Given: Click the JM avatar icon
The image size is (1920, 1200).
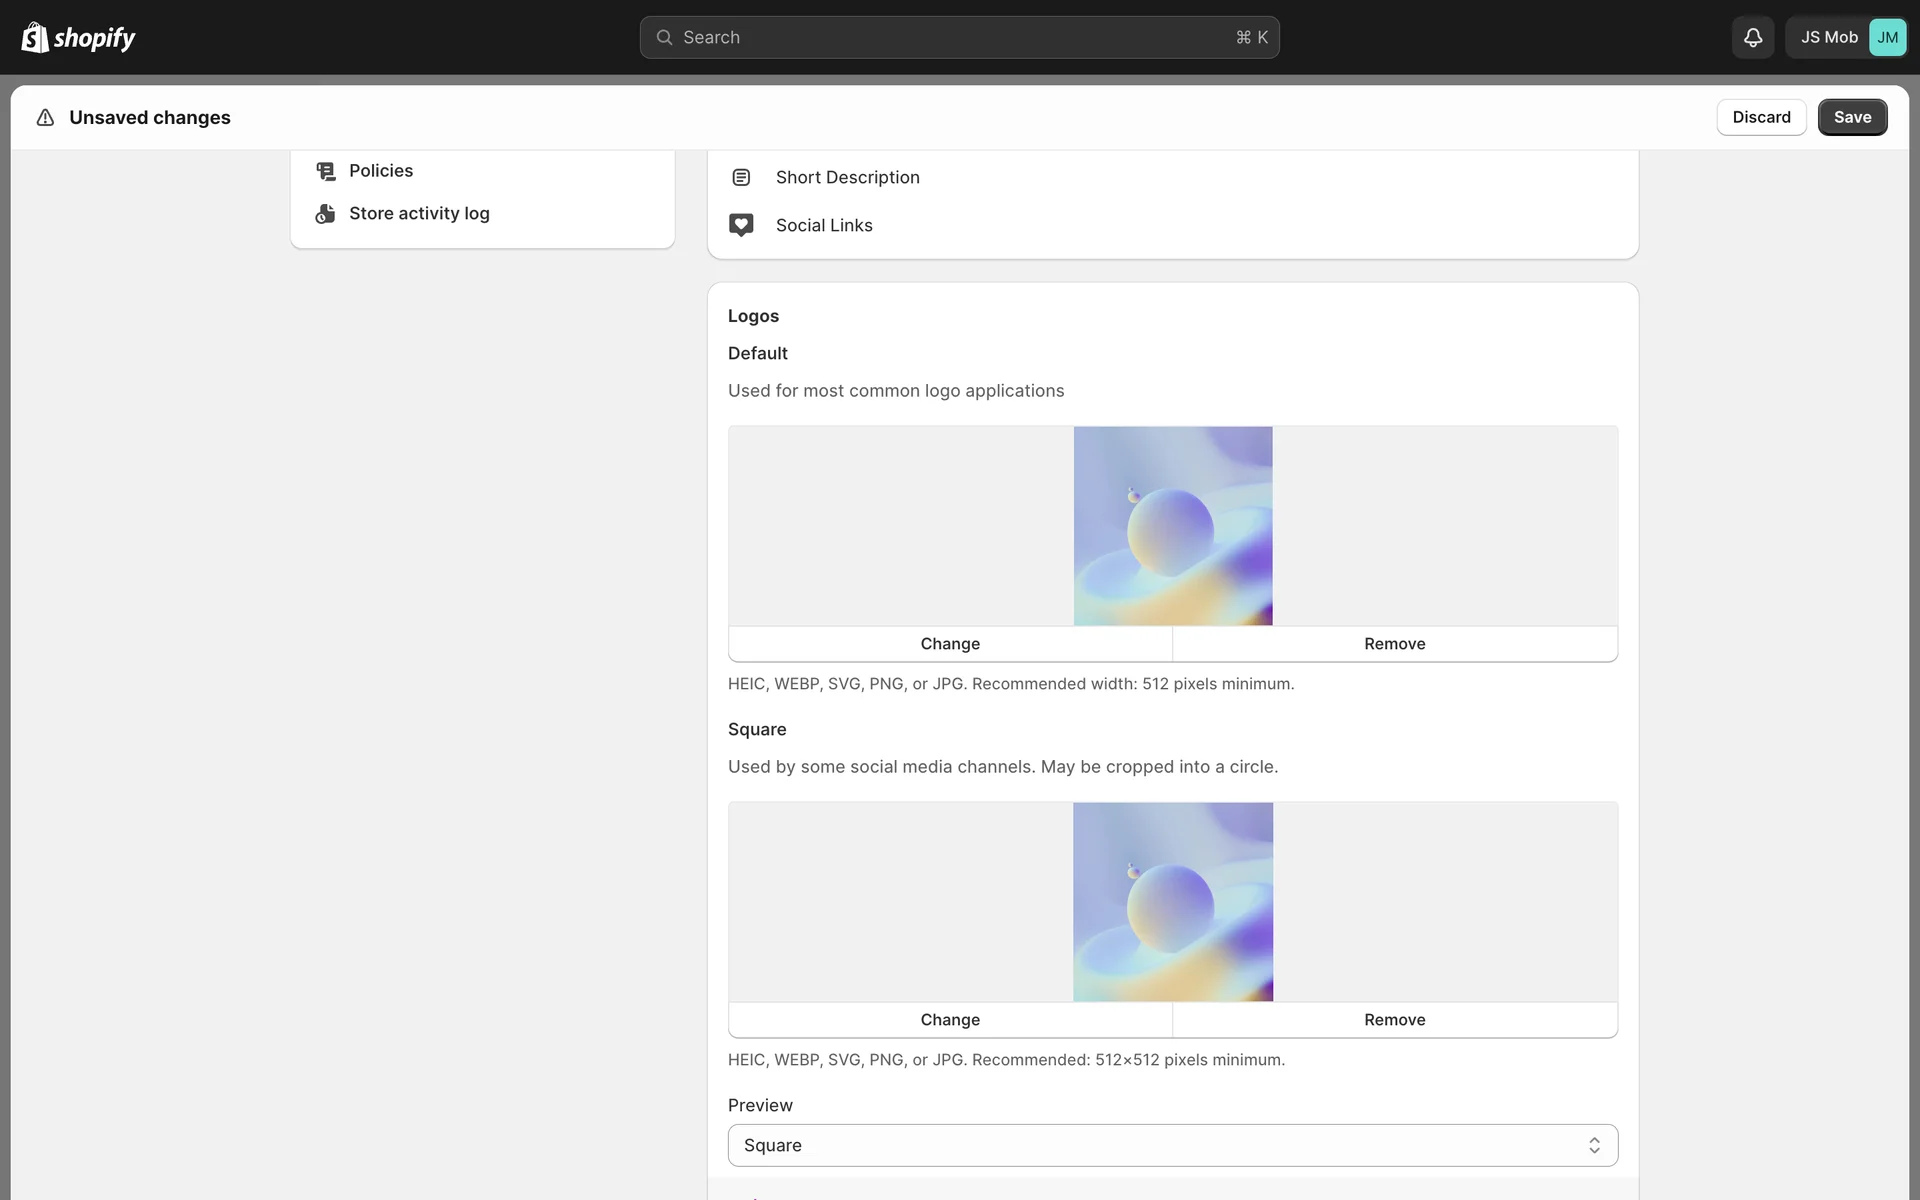Looking at the screenshot, I should click(1887, 37).
